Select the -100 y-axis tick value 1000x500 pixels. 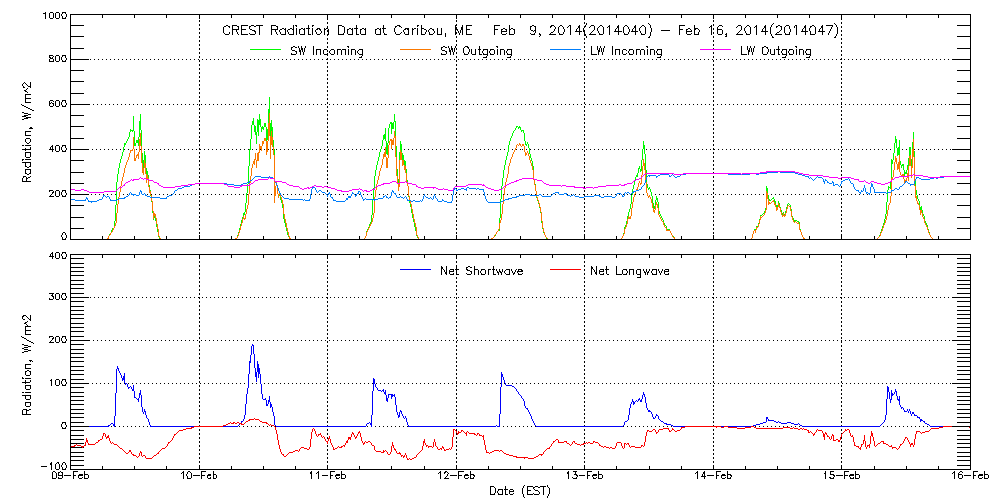[x=50, y=467]
